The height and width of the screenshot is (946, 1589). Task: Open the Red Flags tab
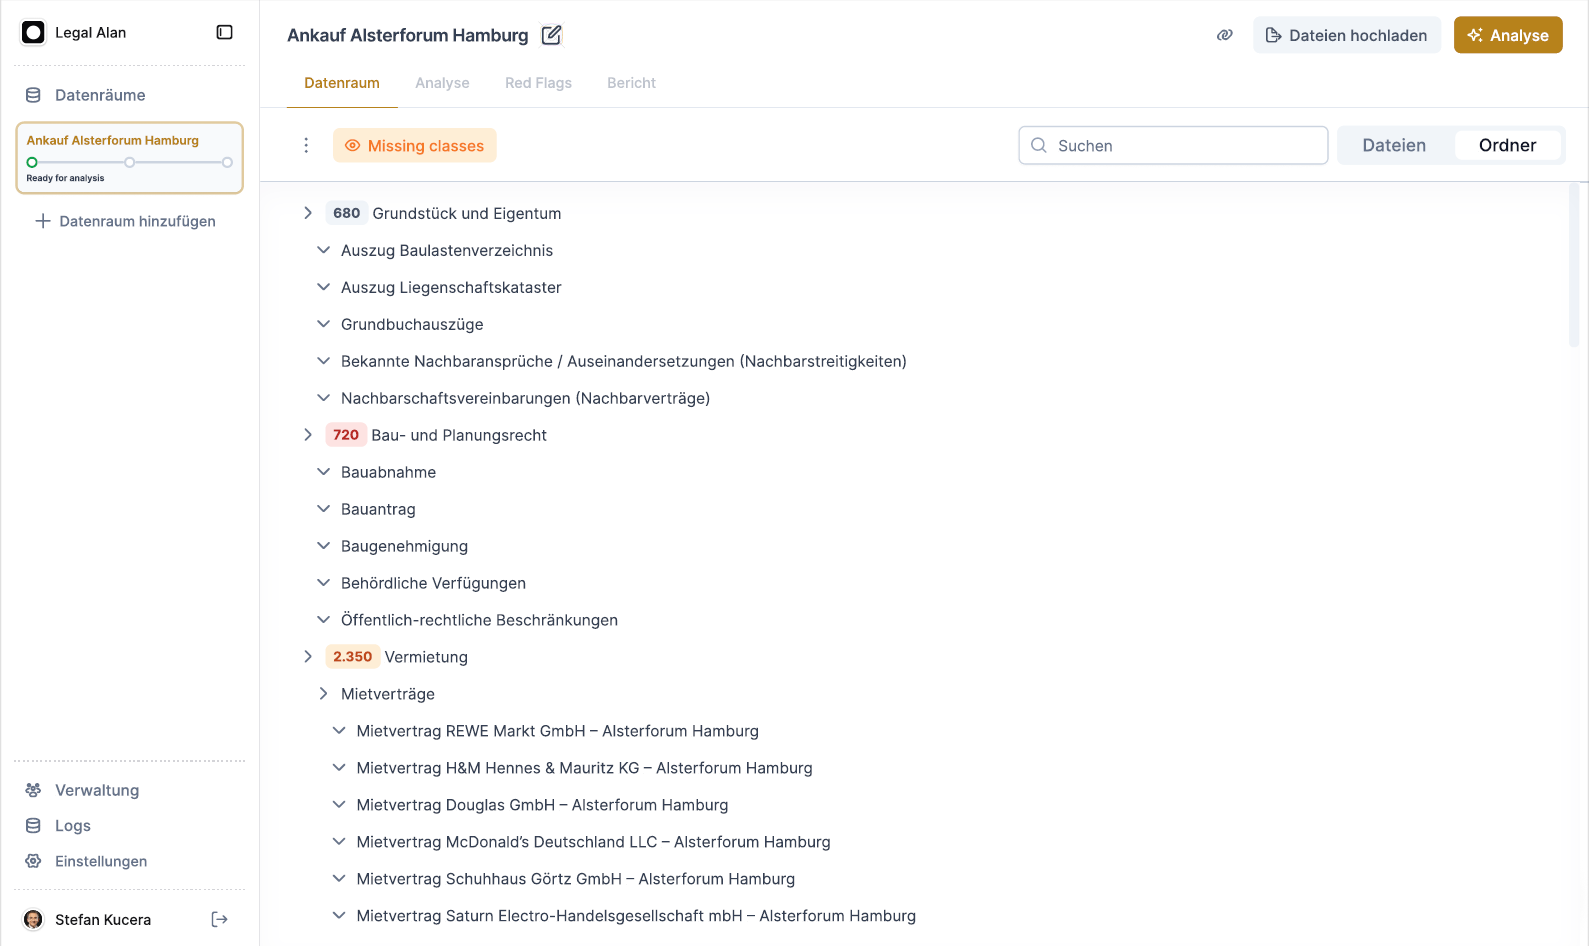(538, 83)
